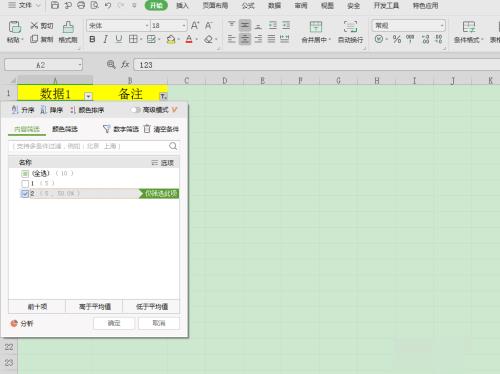Click the Cancel (取消) button
The width and height of the screenshot is (500, 374).
pos(159,323)
